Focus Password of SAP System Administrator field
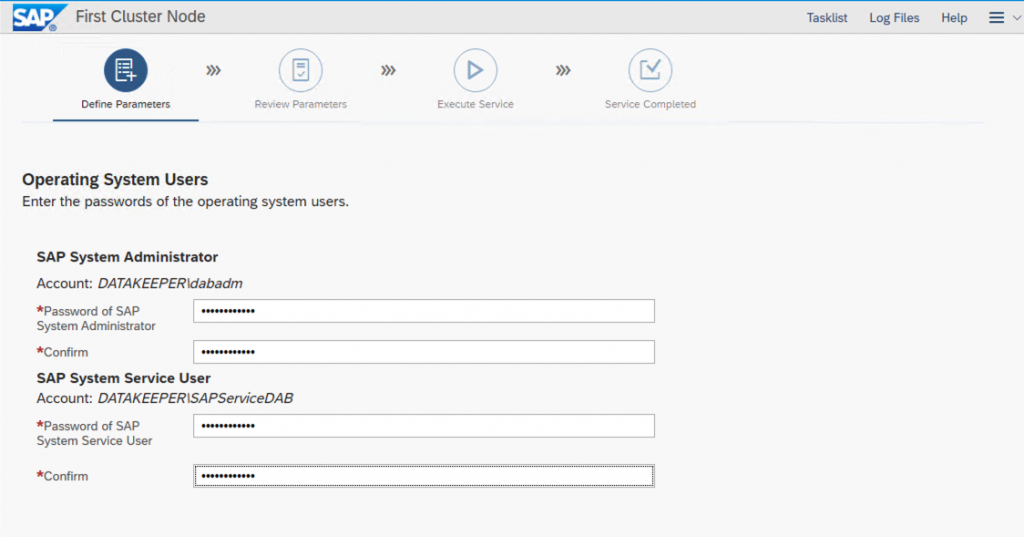 [x=424, y=311]
